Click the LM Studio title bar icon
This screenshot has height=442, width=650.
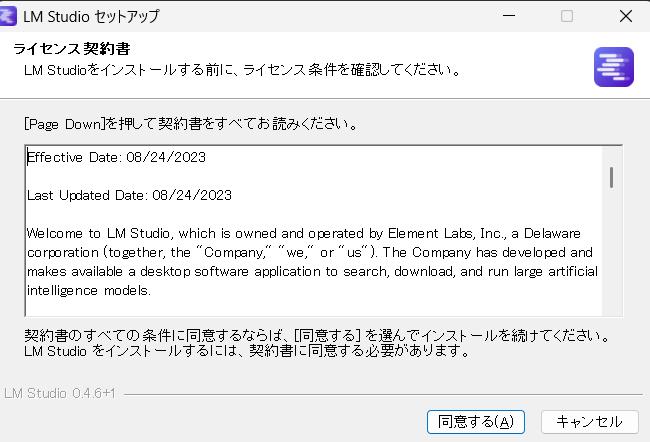click(13, 16)
